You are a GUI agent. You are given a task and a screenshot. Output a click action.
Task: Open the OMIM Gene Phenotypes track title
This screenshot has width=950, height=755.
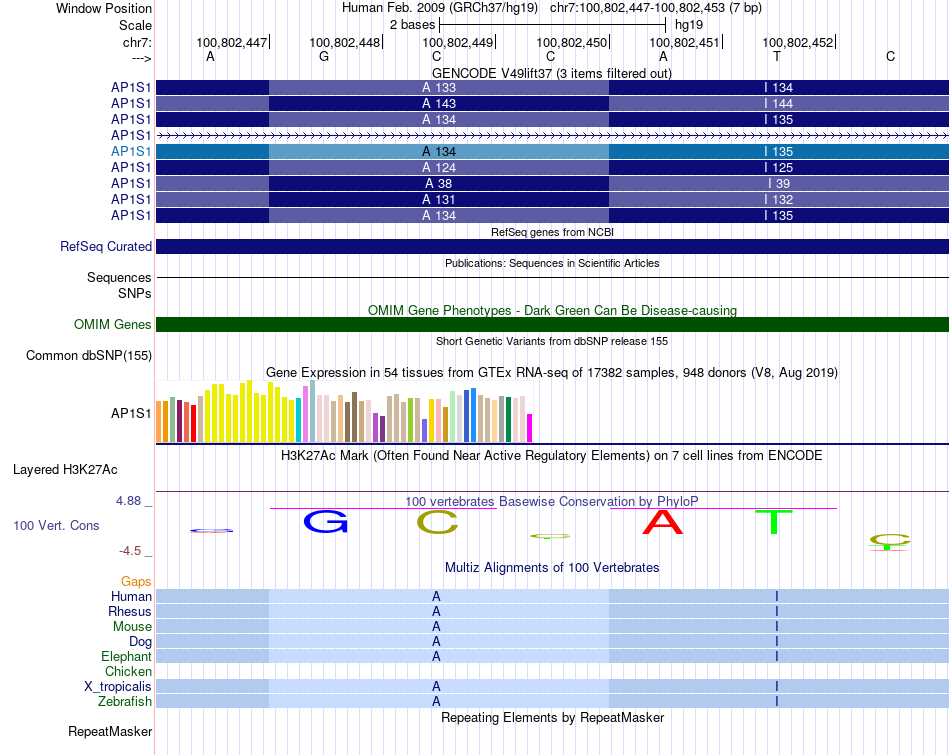[552, 310]
